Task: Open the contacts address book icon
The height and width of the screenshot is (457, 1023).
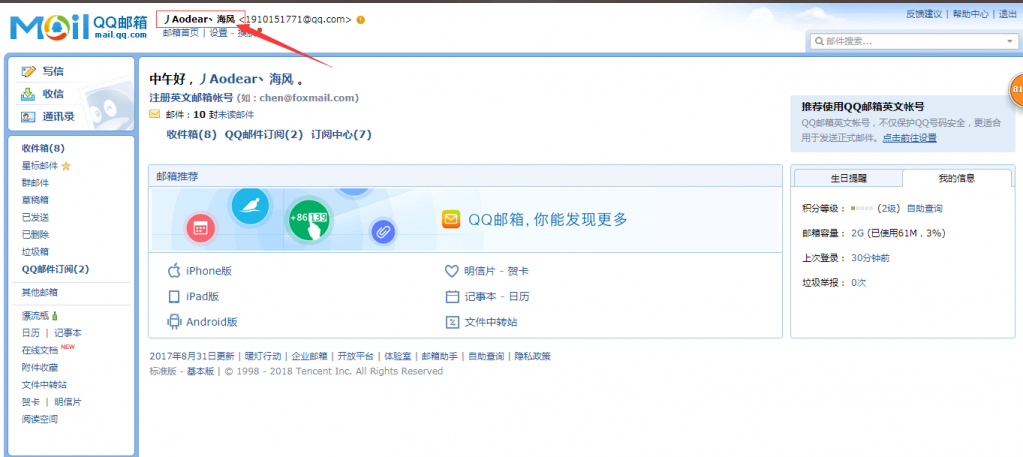Action: point(28,117)
